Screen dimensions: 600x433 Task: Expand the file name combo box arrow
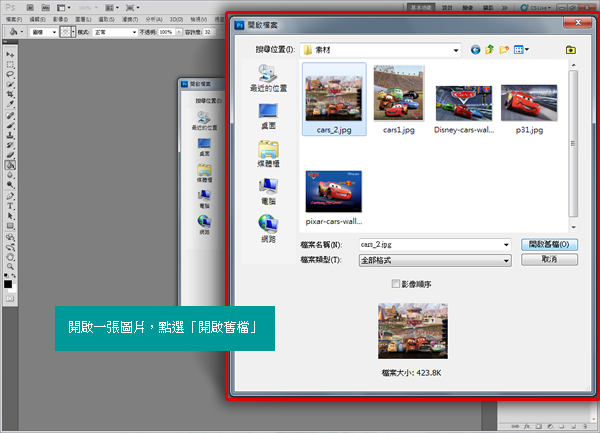click(506, 244)
